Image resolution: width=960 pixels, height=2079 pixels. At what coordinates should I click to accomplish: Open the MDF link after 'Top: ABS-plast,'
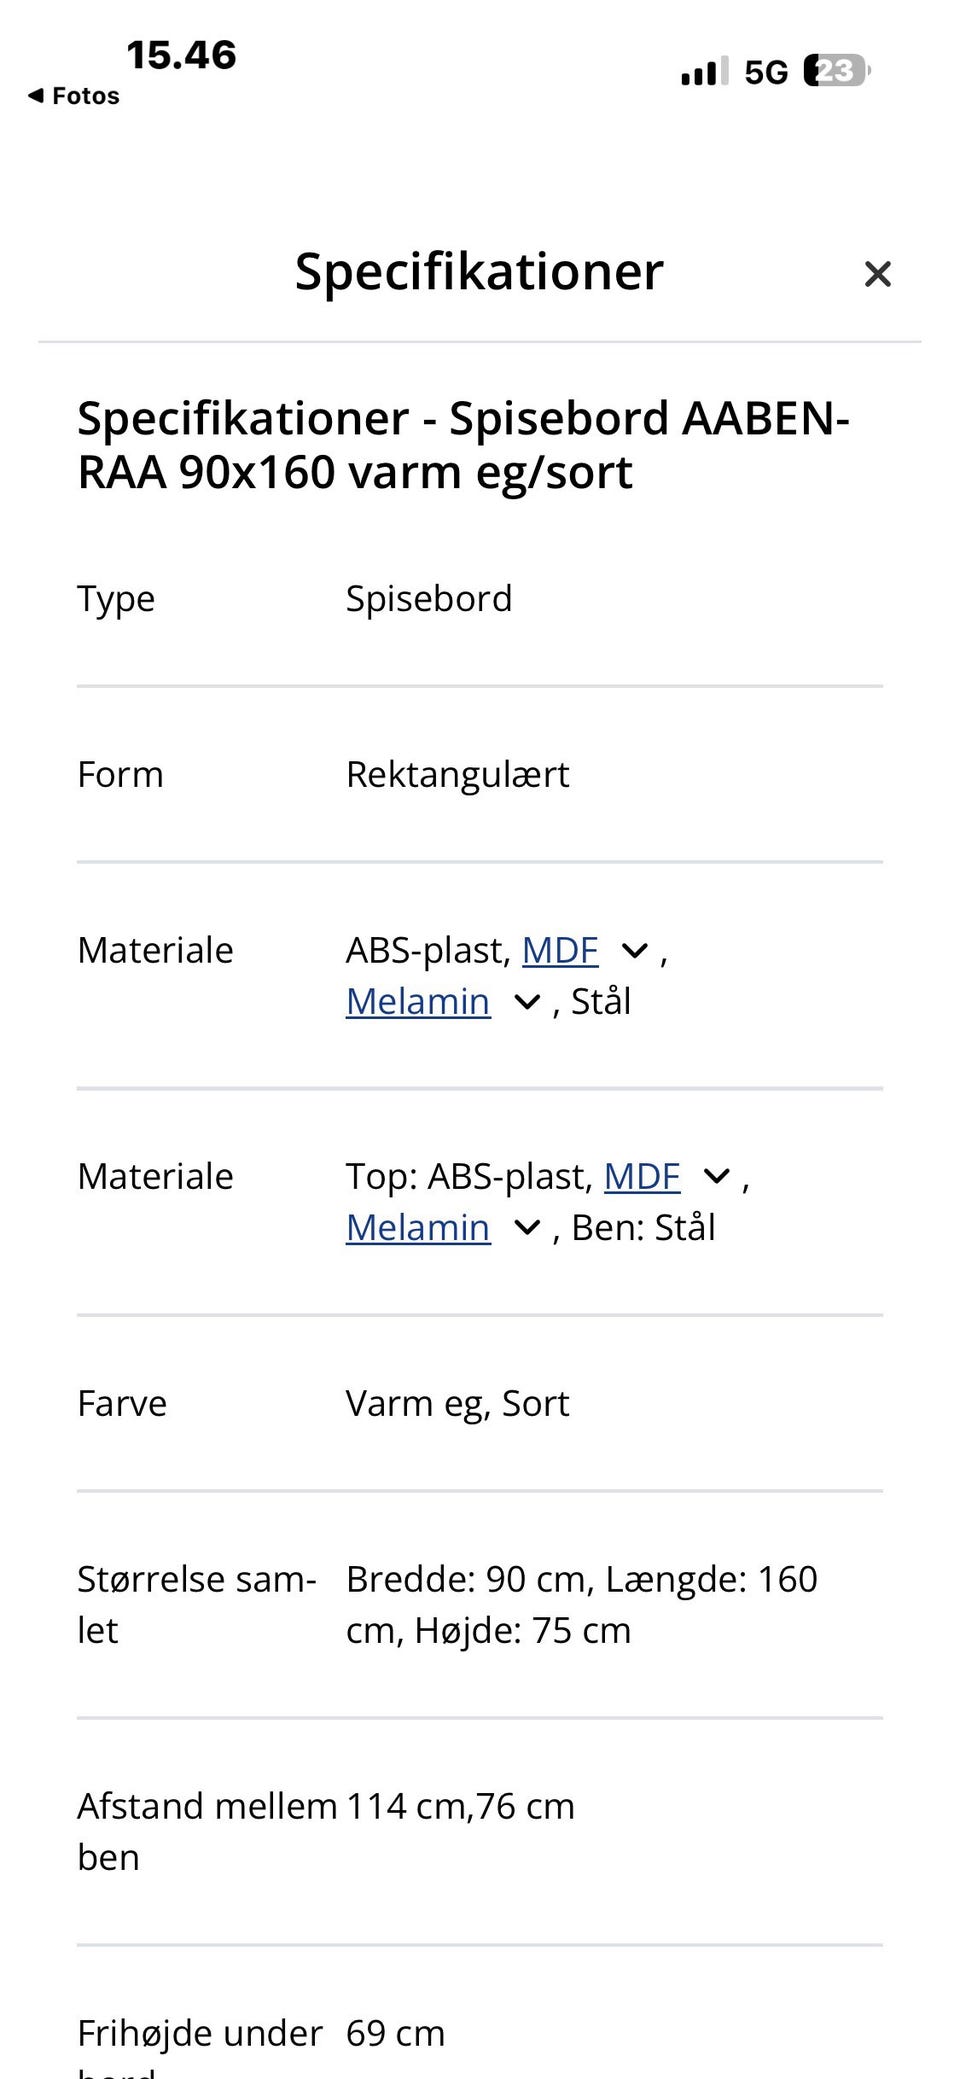(642, 1176)
